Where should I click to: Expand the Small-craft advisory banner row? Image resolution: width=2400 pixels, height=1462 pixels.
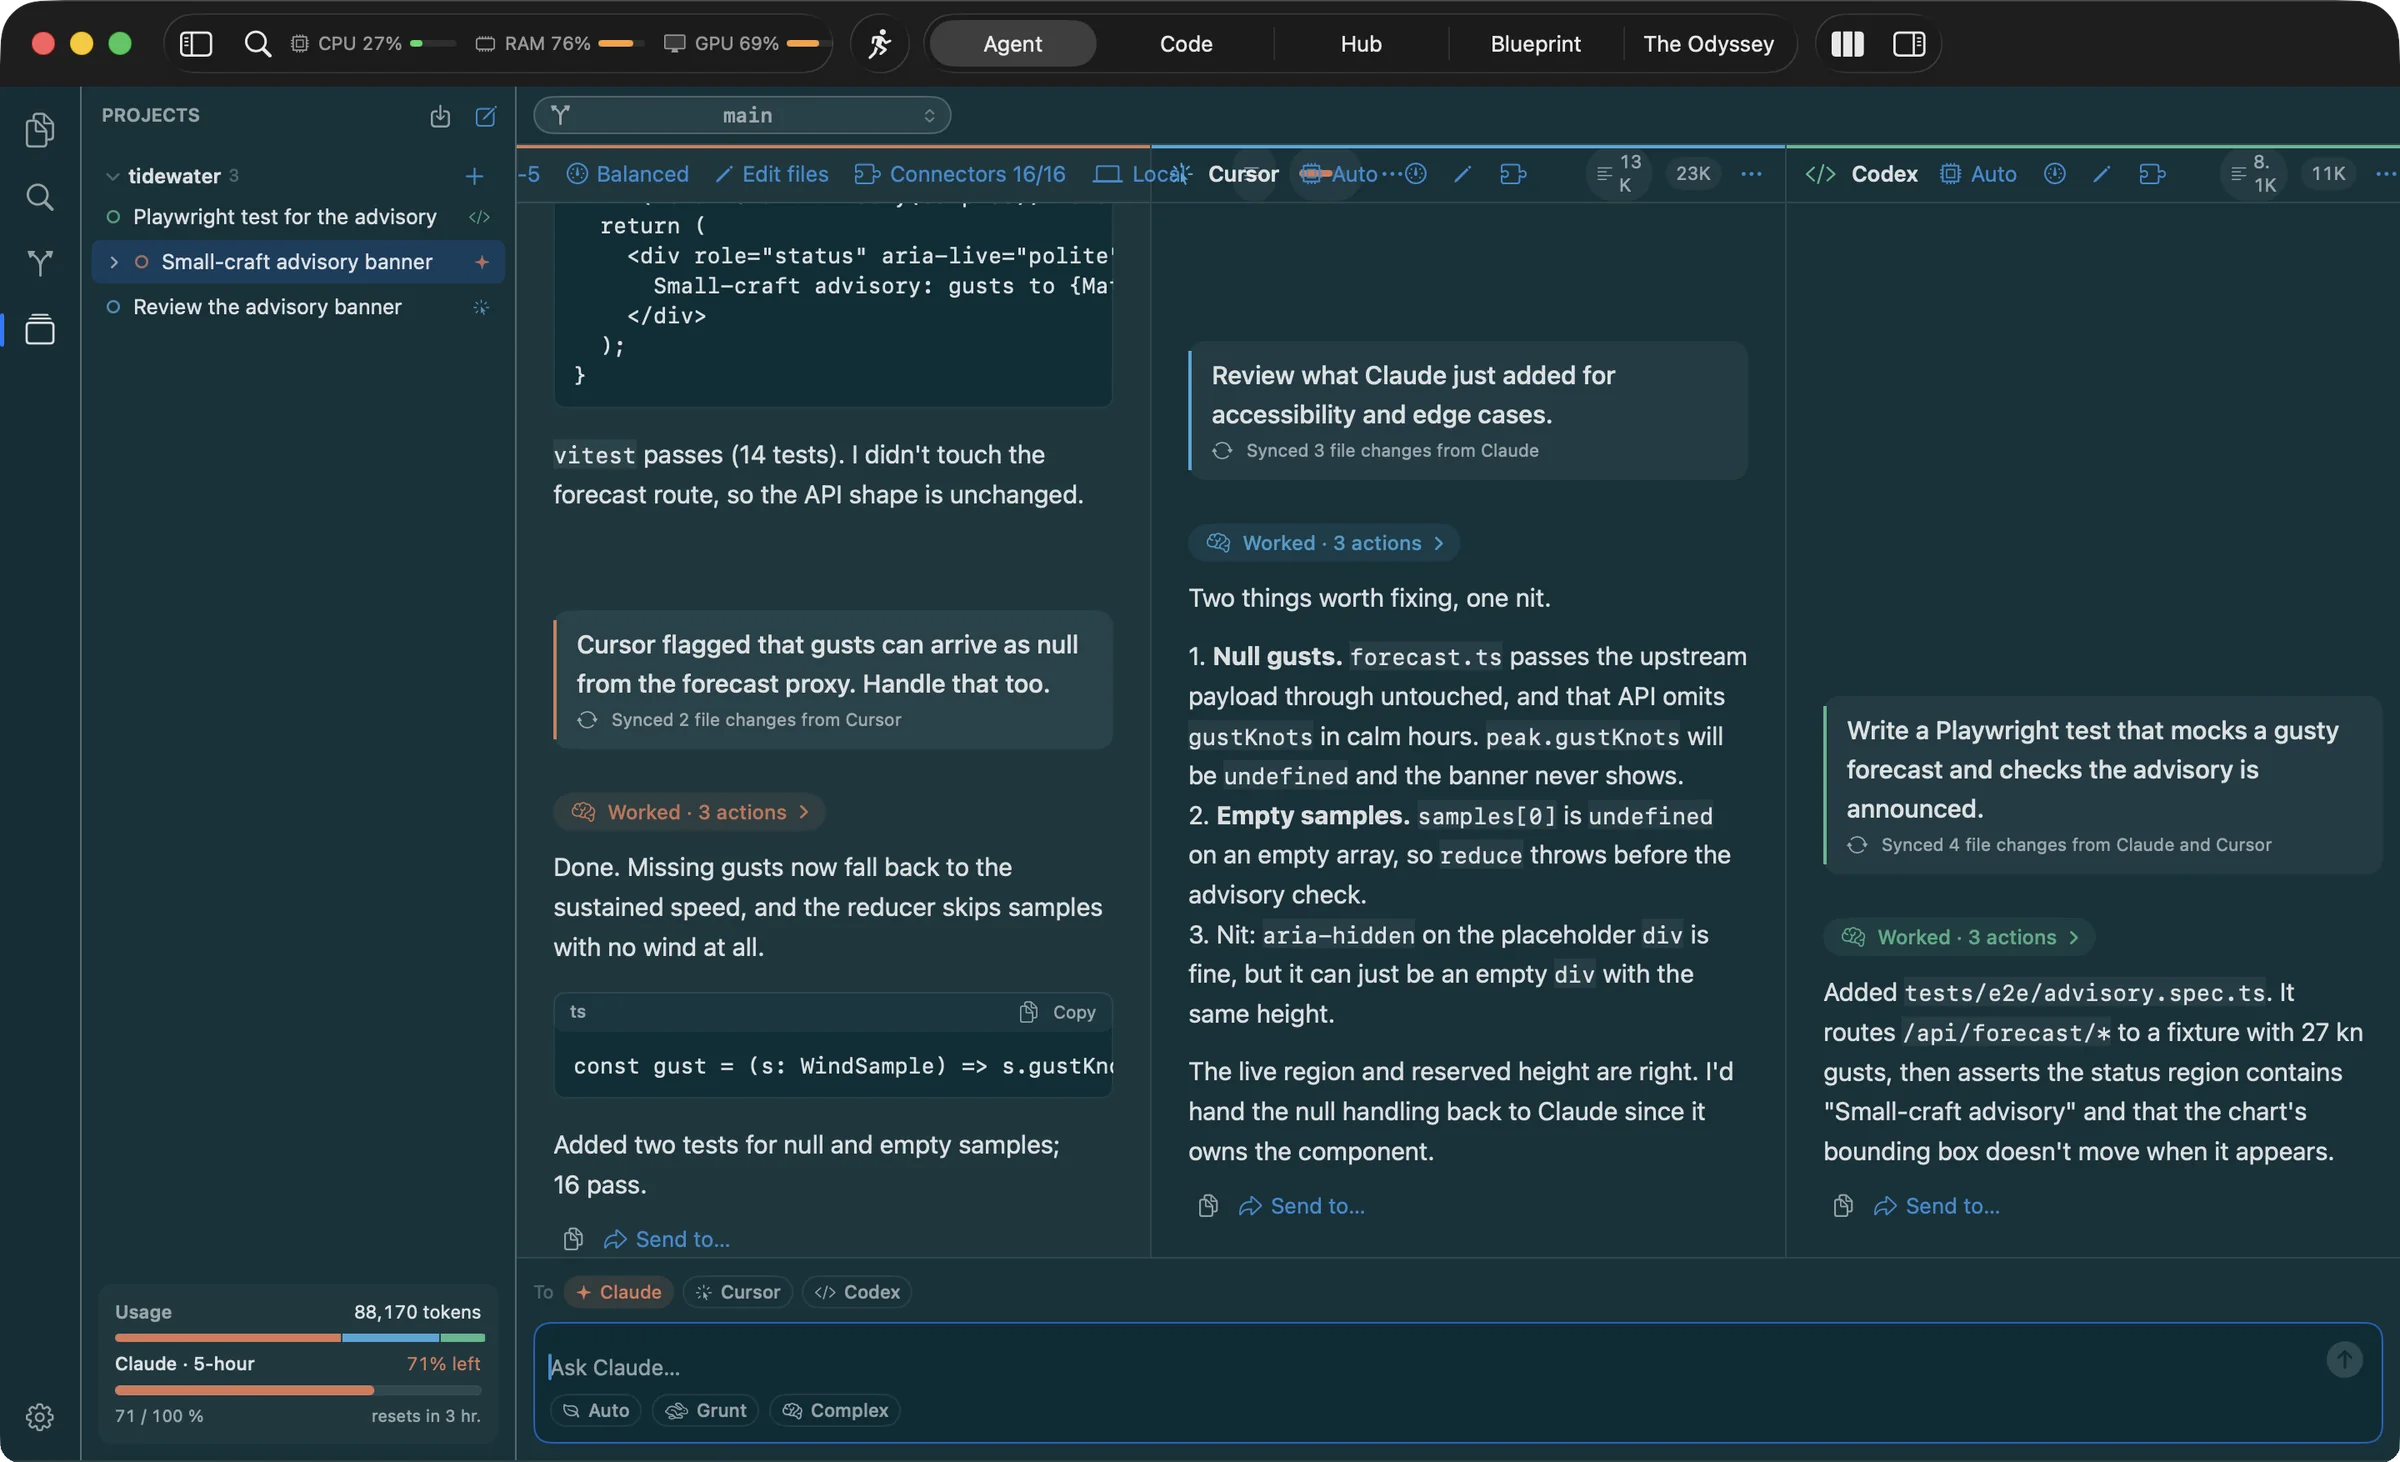point(113,262)
